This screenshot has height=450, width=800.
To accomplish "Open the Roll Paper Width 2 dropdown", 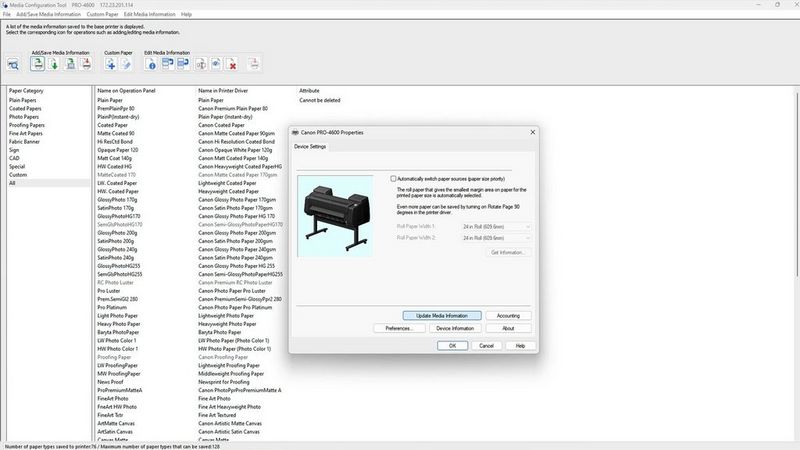I will 494,239.
